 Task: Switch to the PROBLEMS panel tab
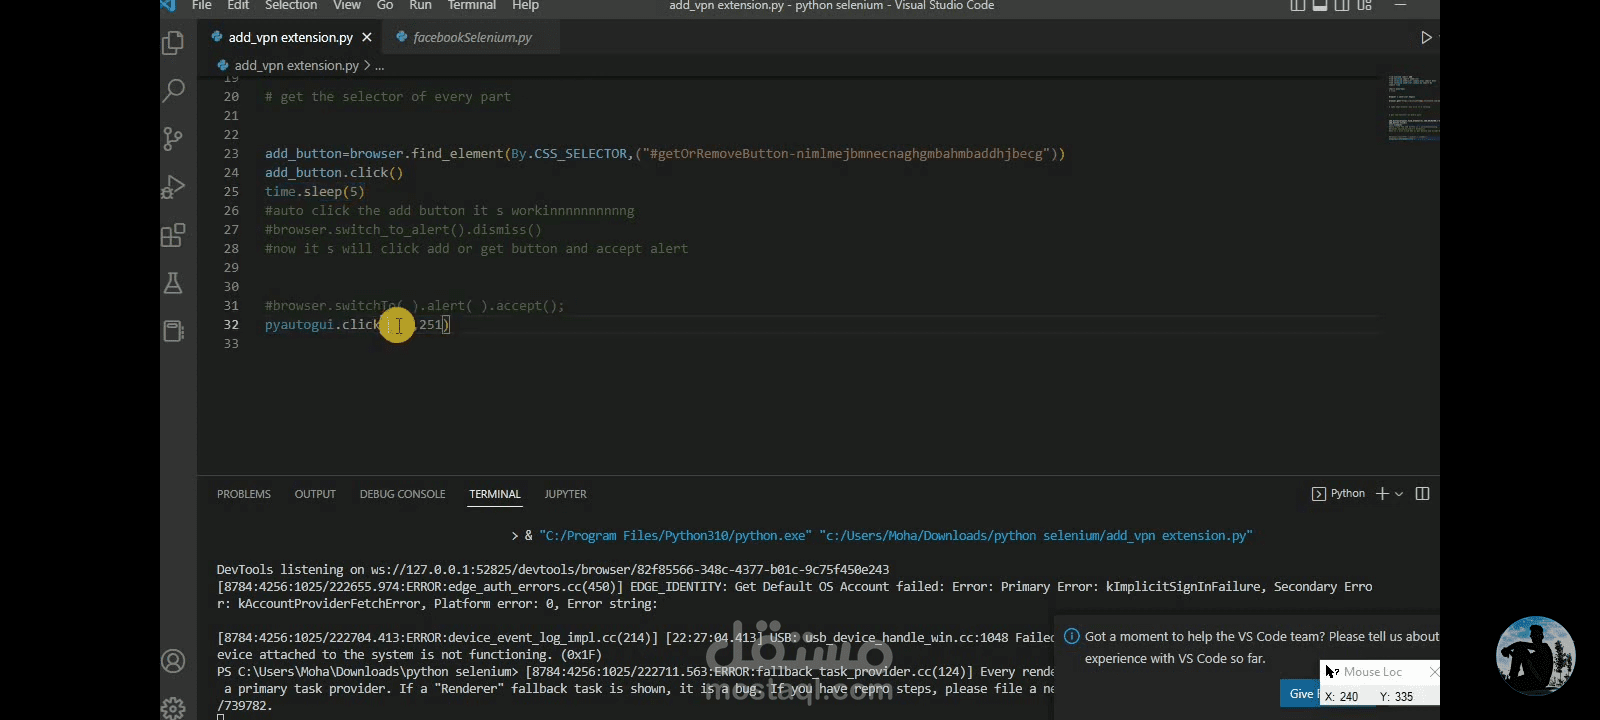[244, 494]
